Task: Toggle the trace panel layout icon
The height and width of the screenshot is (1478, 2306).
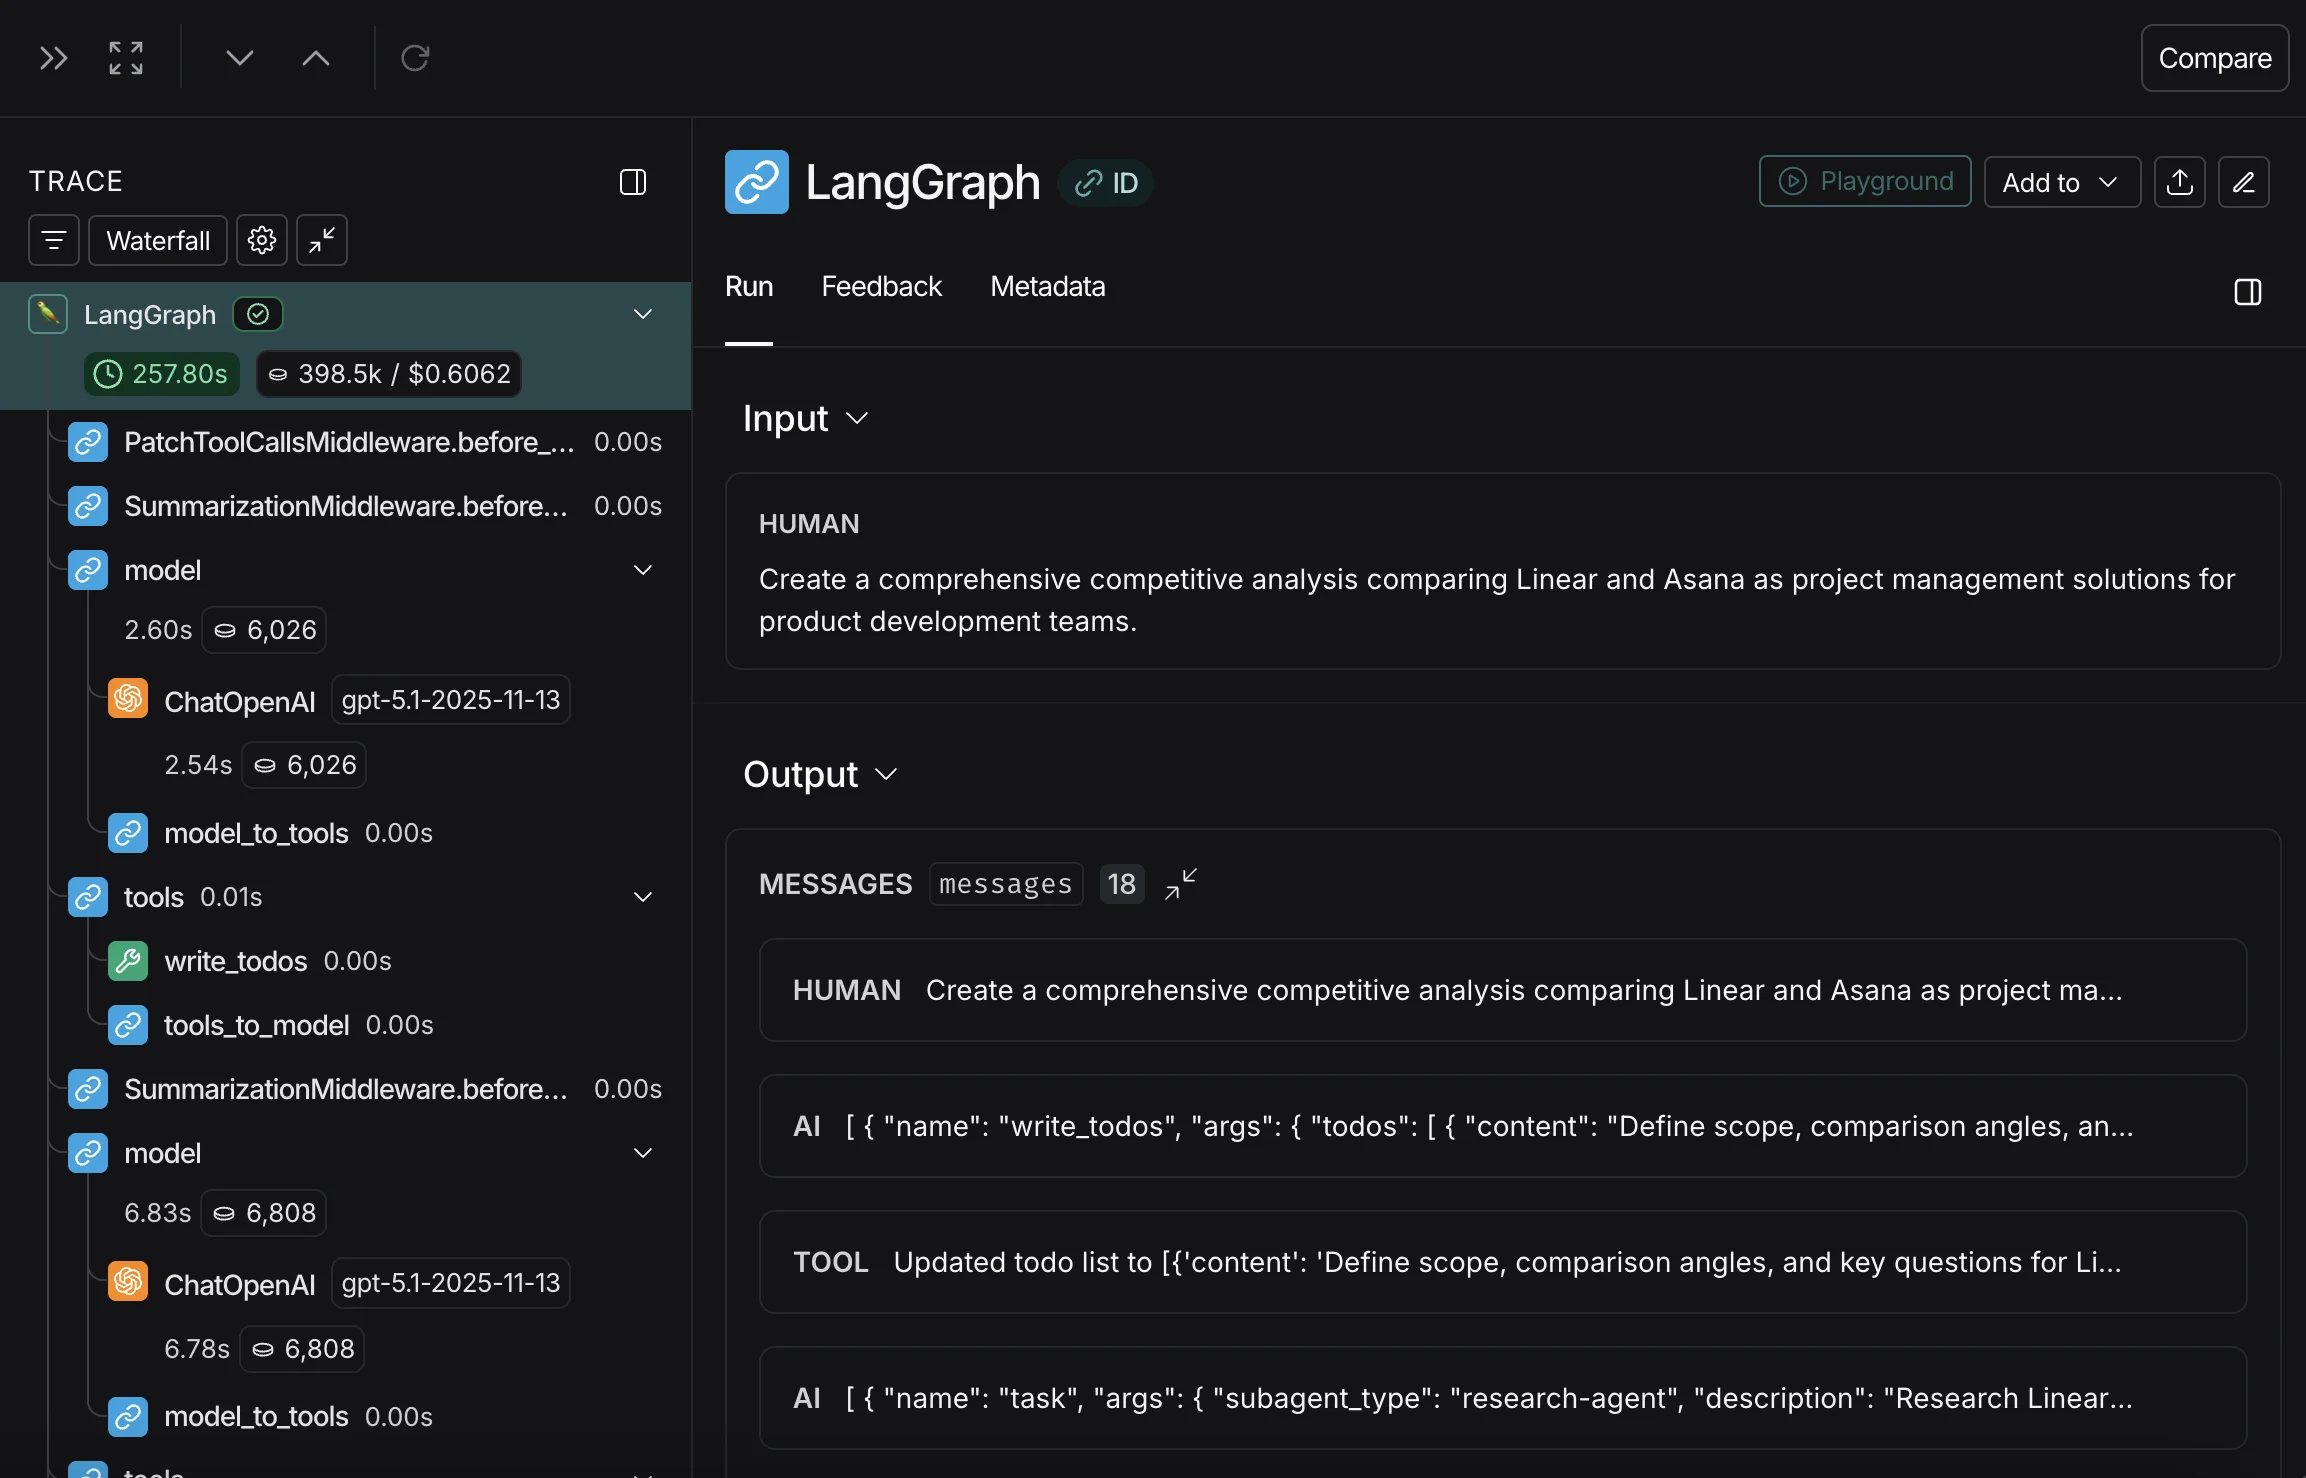Action: (x=633, y=182)
